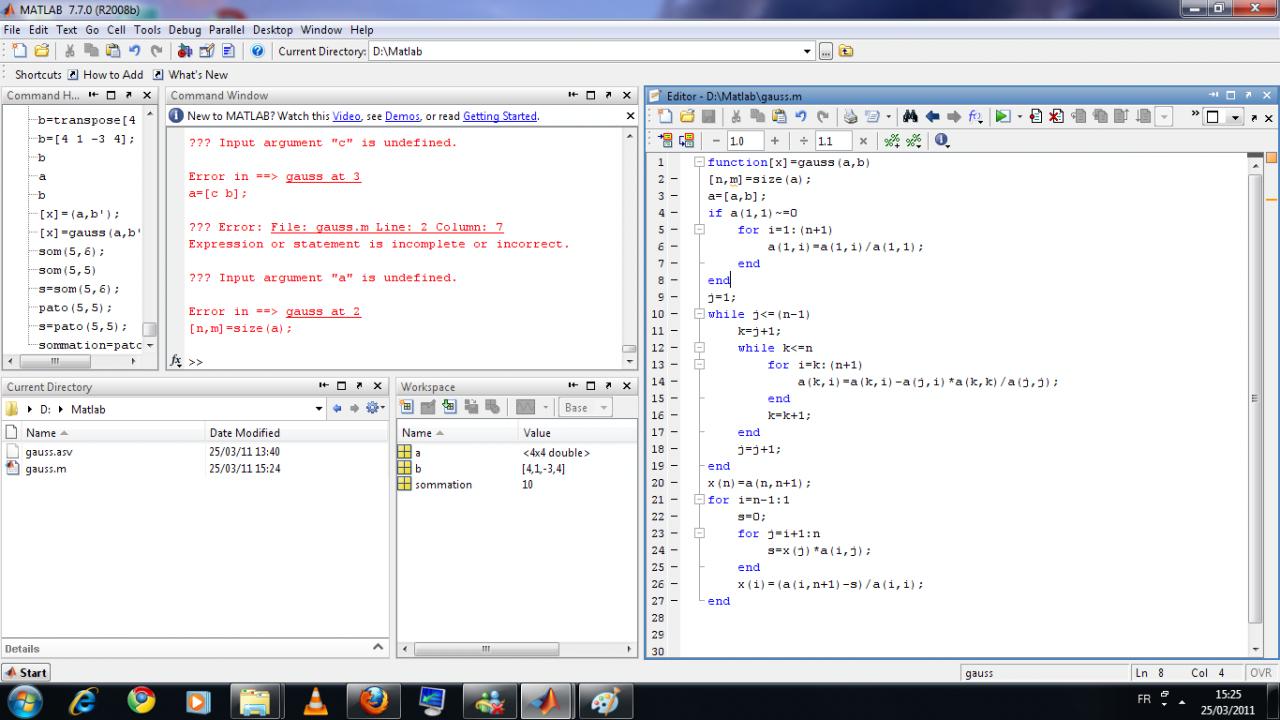Click the Help question mark icon
The height and width of the screenshot is (720, 1280).
pyautogui.click(x=257, y=51)
